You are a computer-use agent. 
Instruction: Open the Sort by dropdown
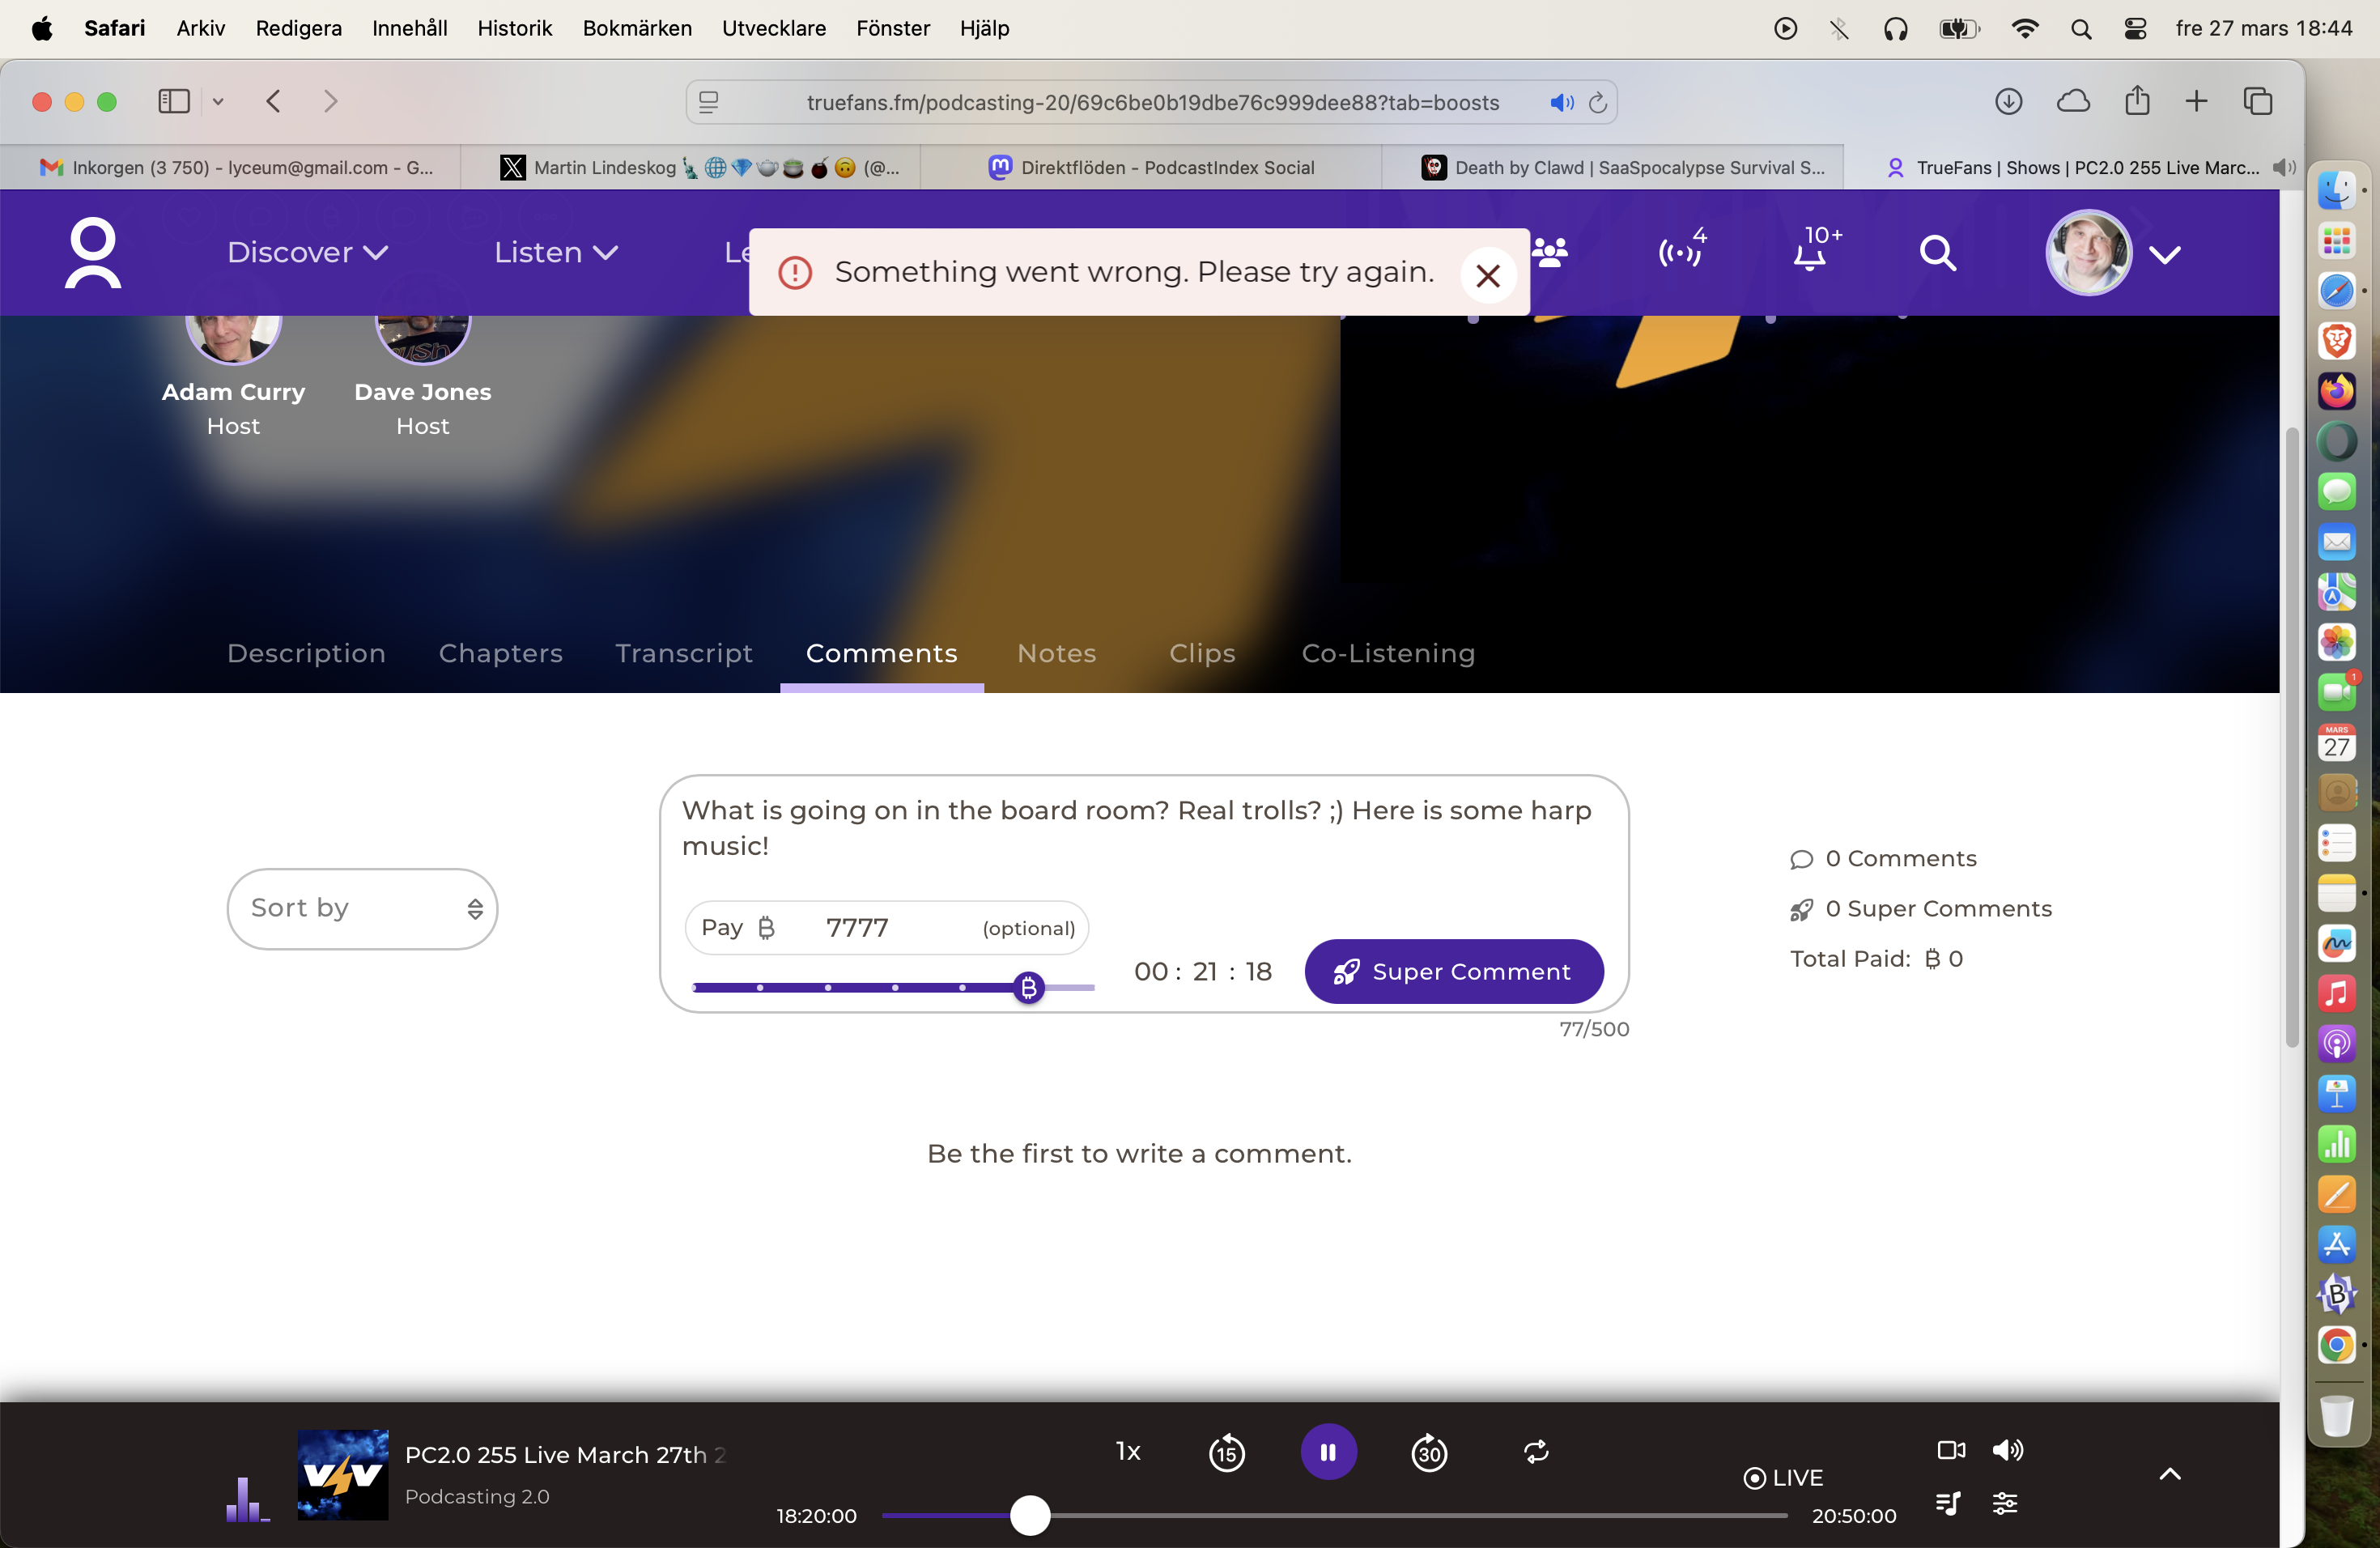362,908
